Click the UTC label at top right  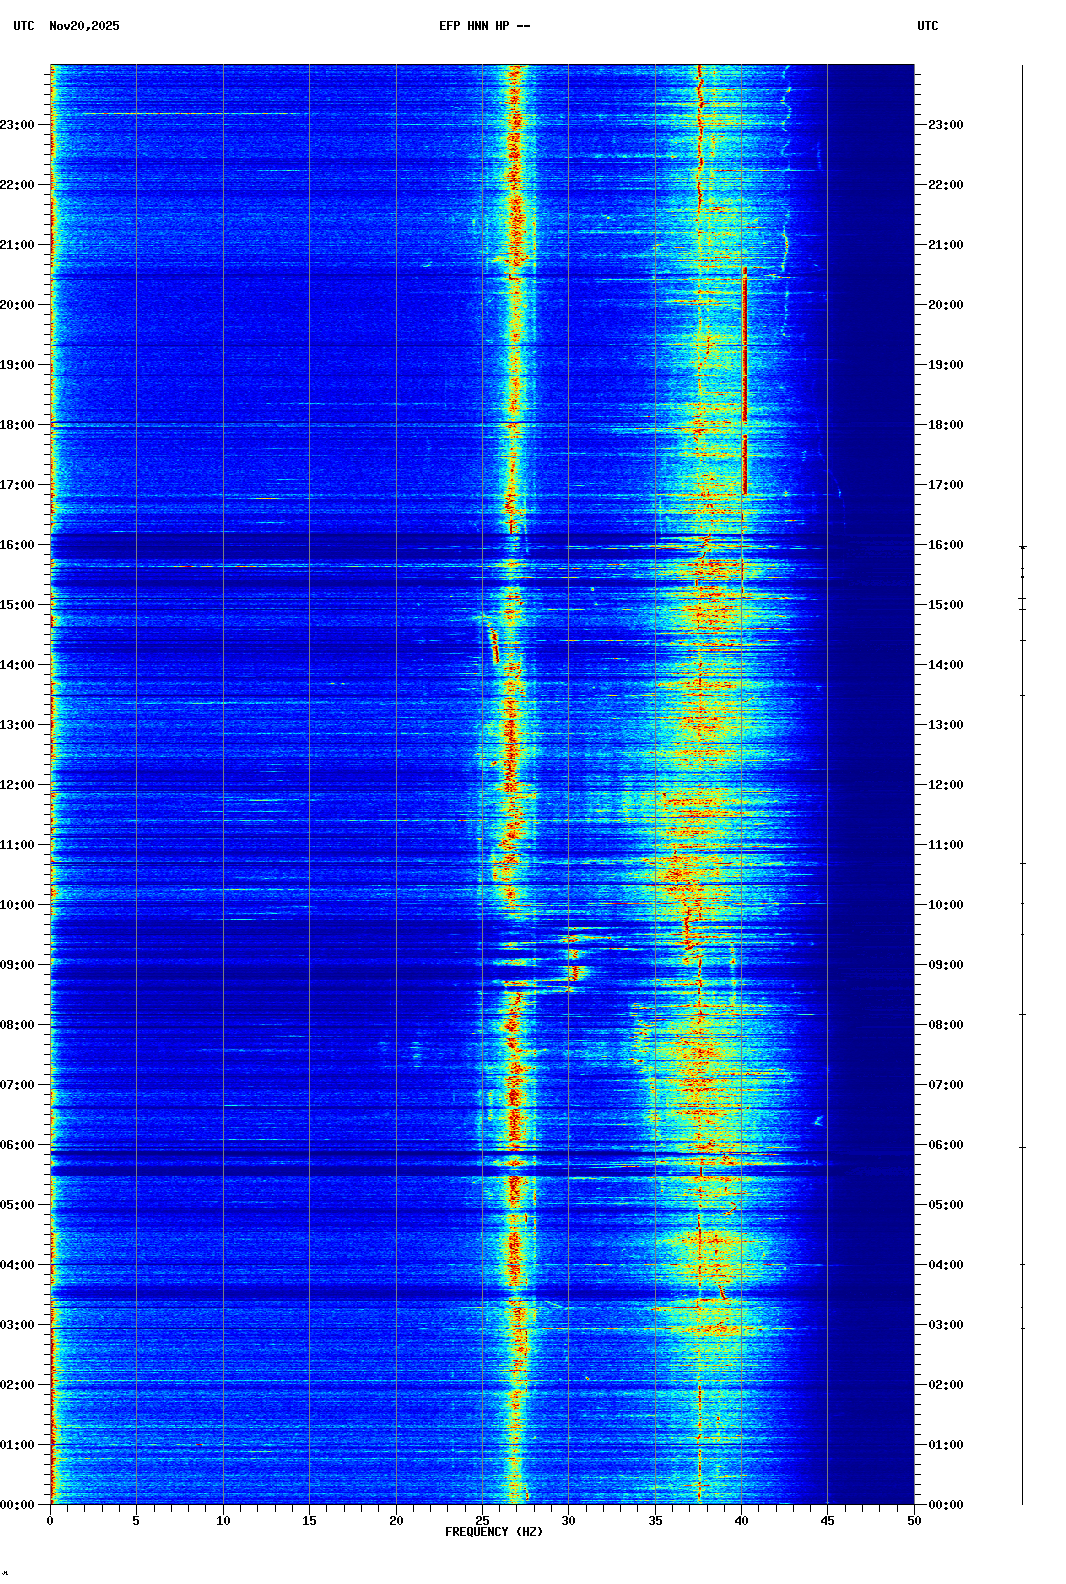927,26
